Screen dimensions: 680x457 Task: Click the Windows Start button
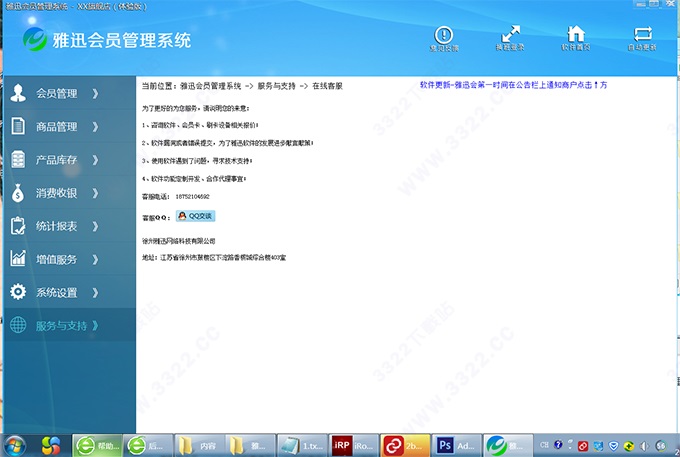tap(16, 444)
